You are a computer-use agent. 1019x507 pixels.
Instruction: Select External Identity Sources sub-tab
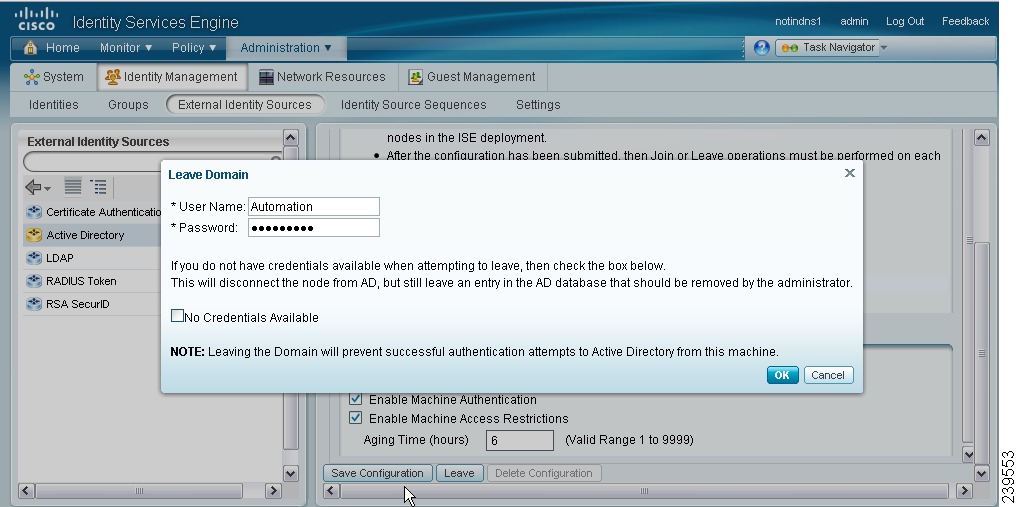pos(245,105)
